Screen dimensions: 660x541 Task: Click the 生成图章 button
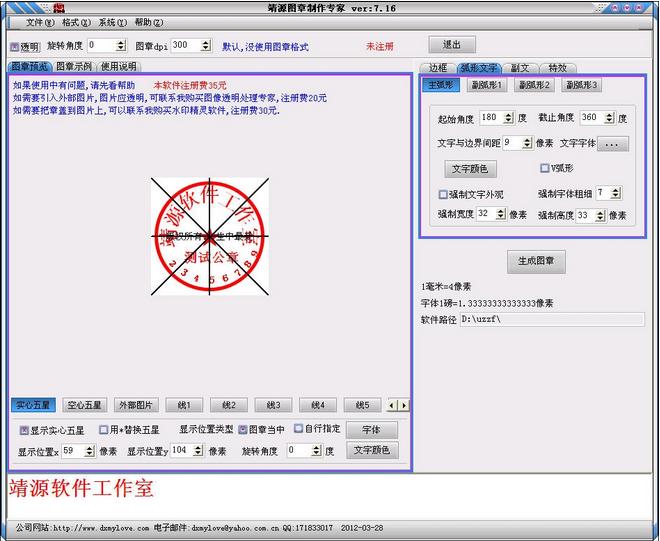coord(537,262)
